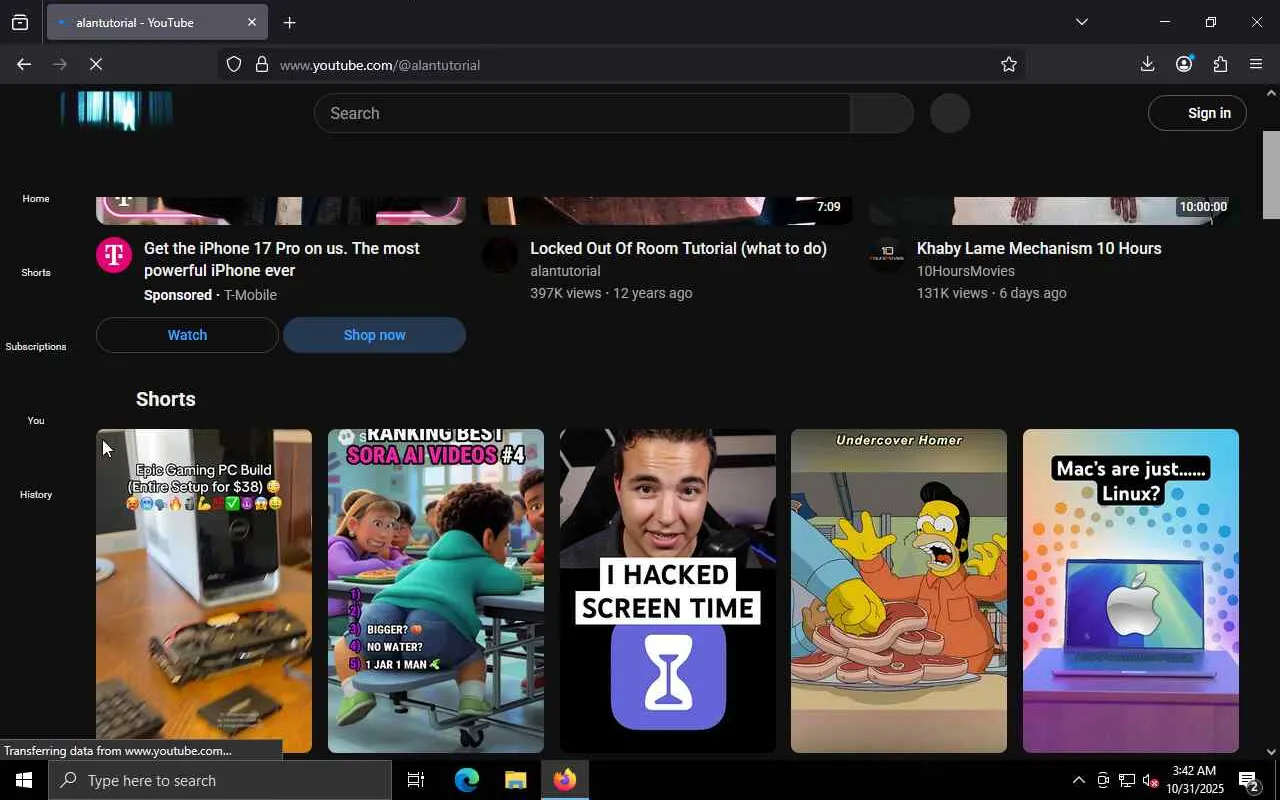Play the Undercover Homer short
The image size is (1280, 800).
point(899,590)
